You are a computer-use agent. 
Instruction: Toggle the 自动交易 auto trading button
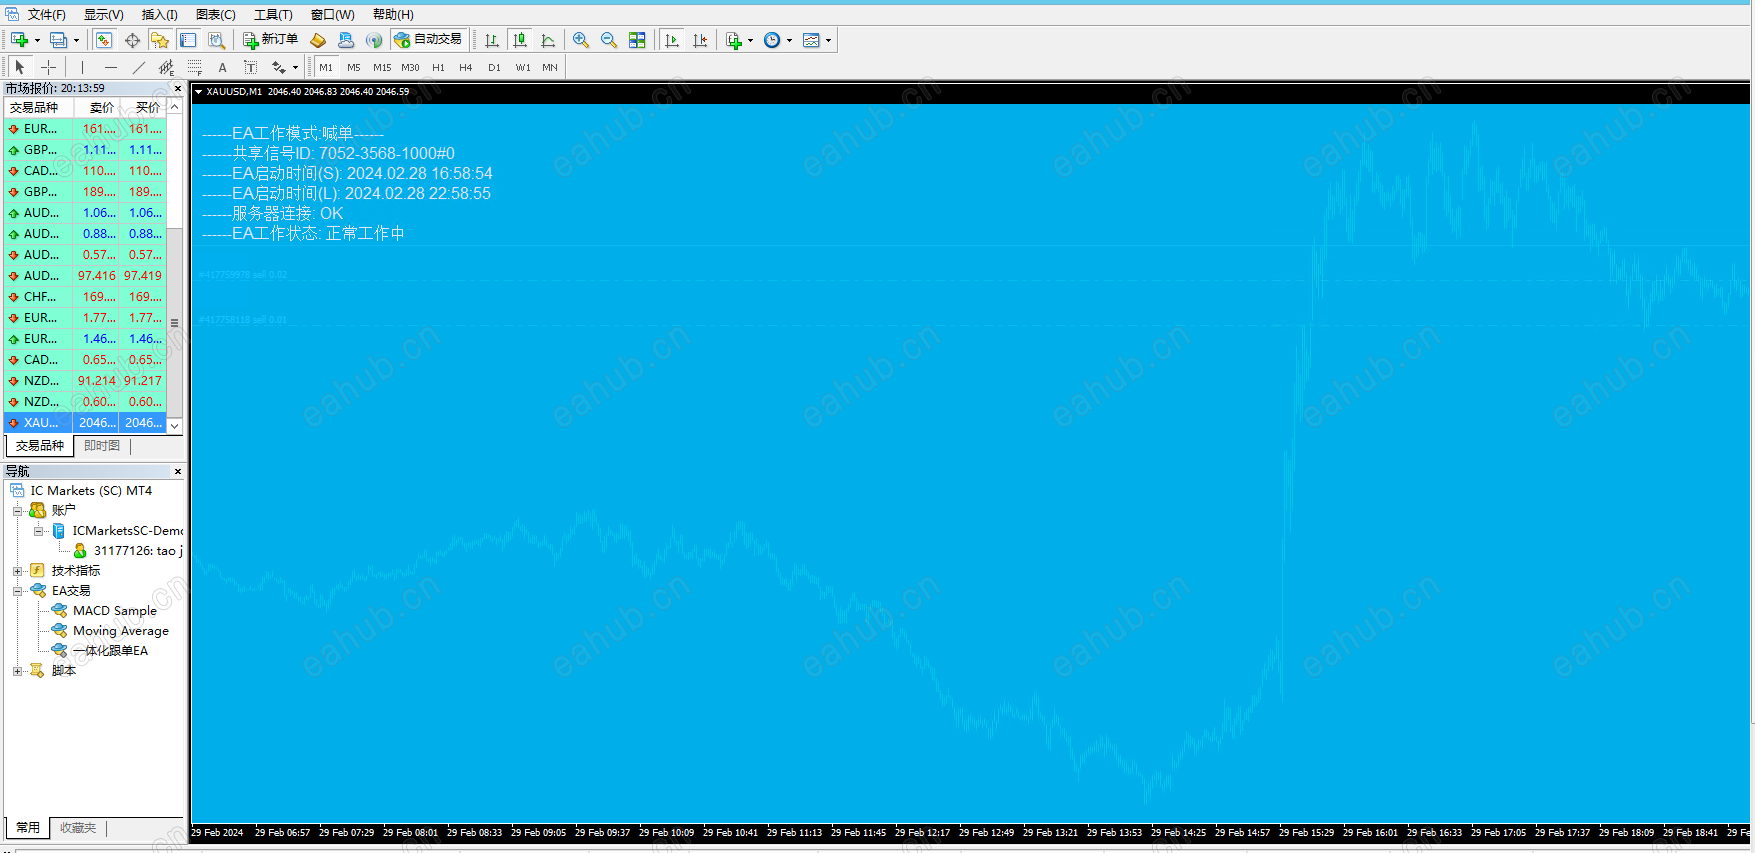tap(428, 40)
